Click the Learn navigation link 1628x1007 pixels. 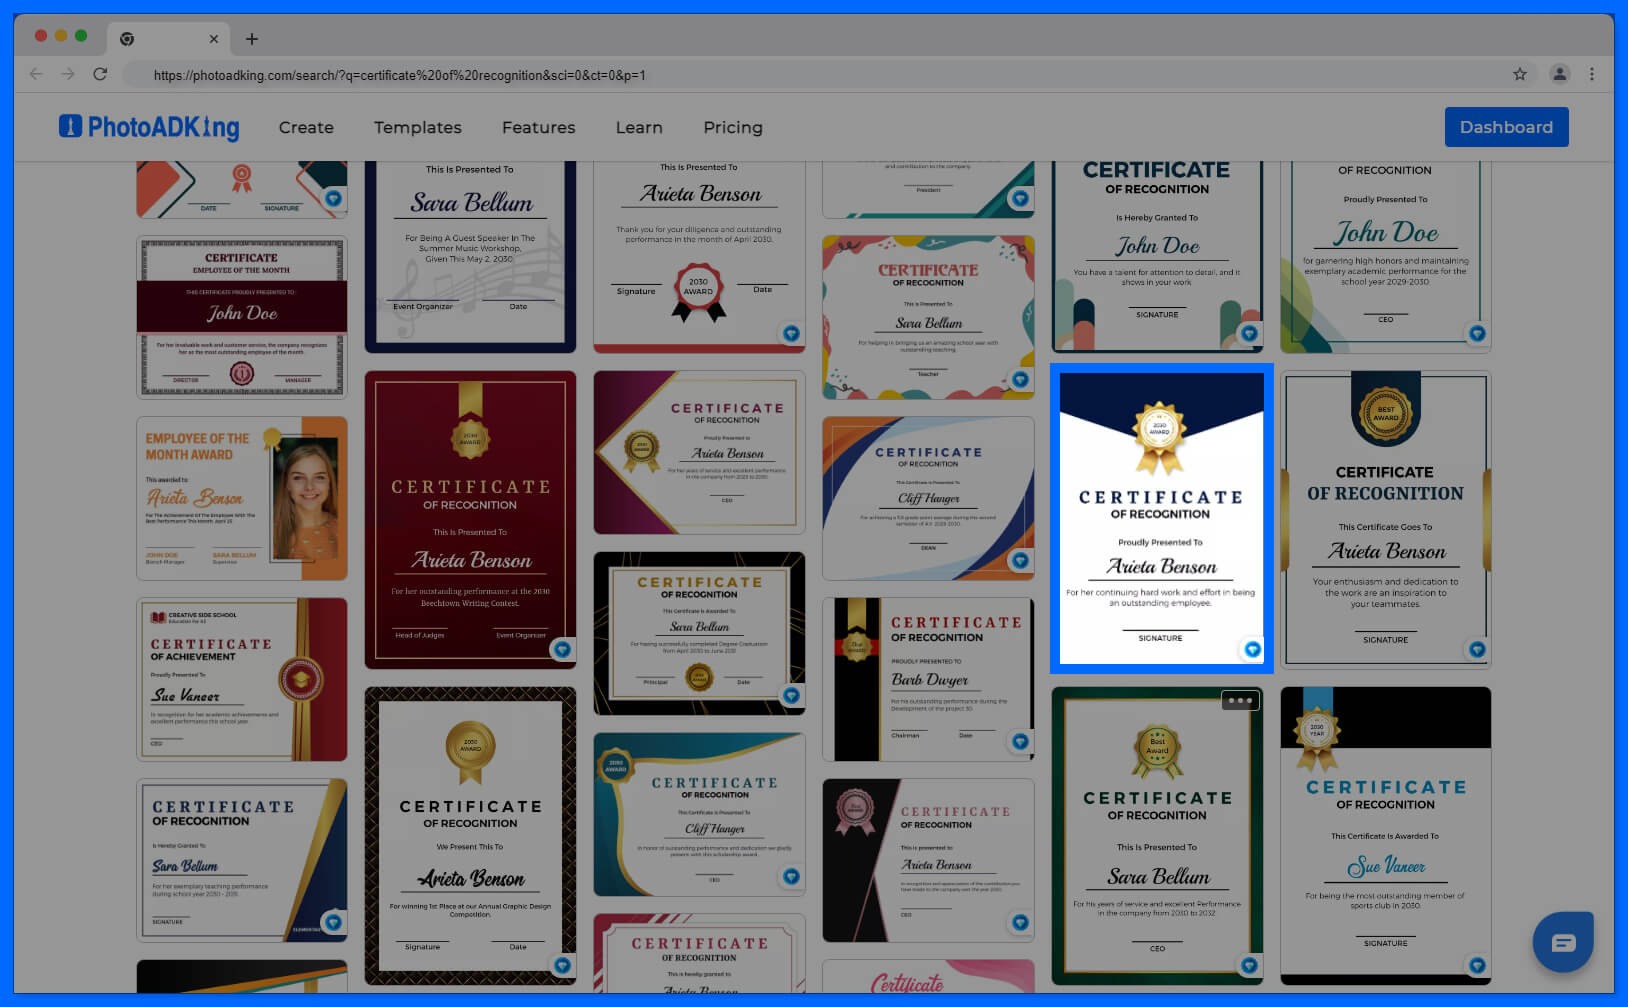(x=638, y=127)
